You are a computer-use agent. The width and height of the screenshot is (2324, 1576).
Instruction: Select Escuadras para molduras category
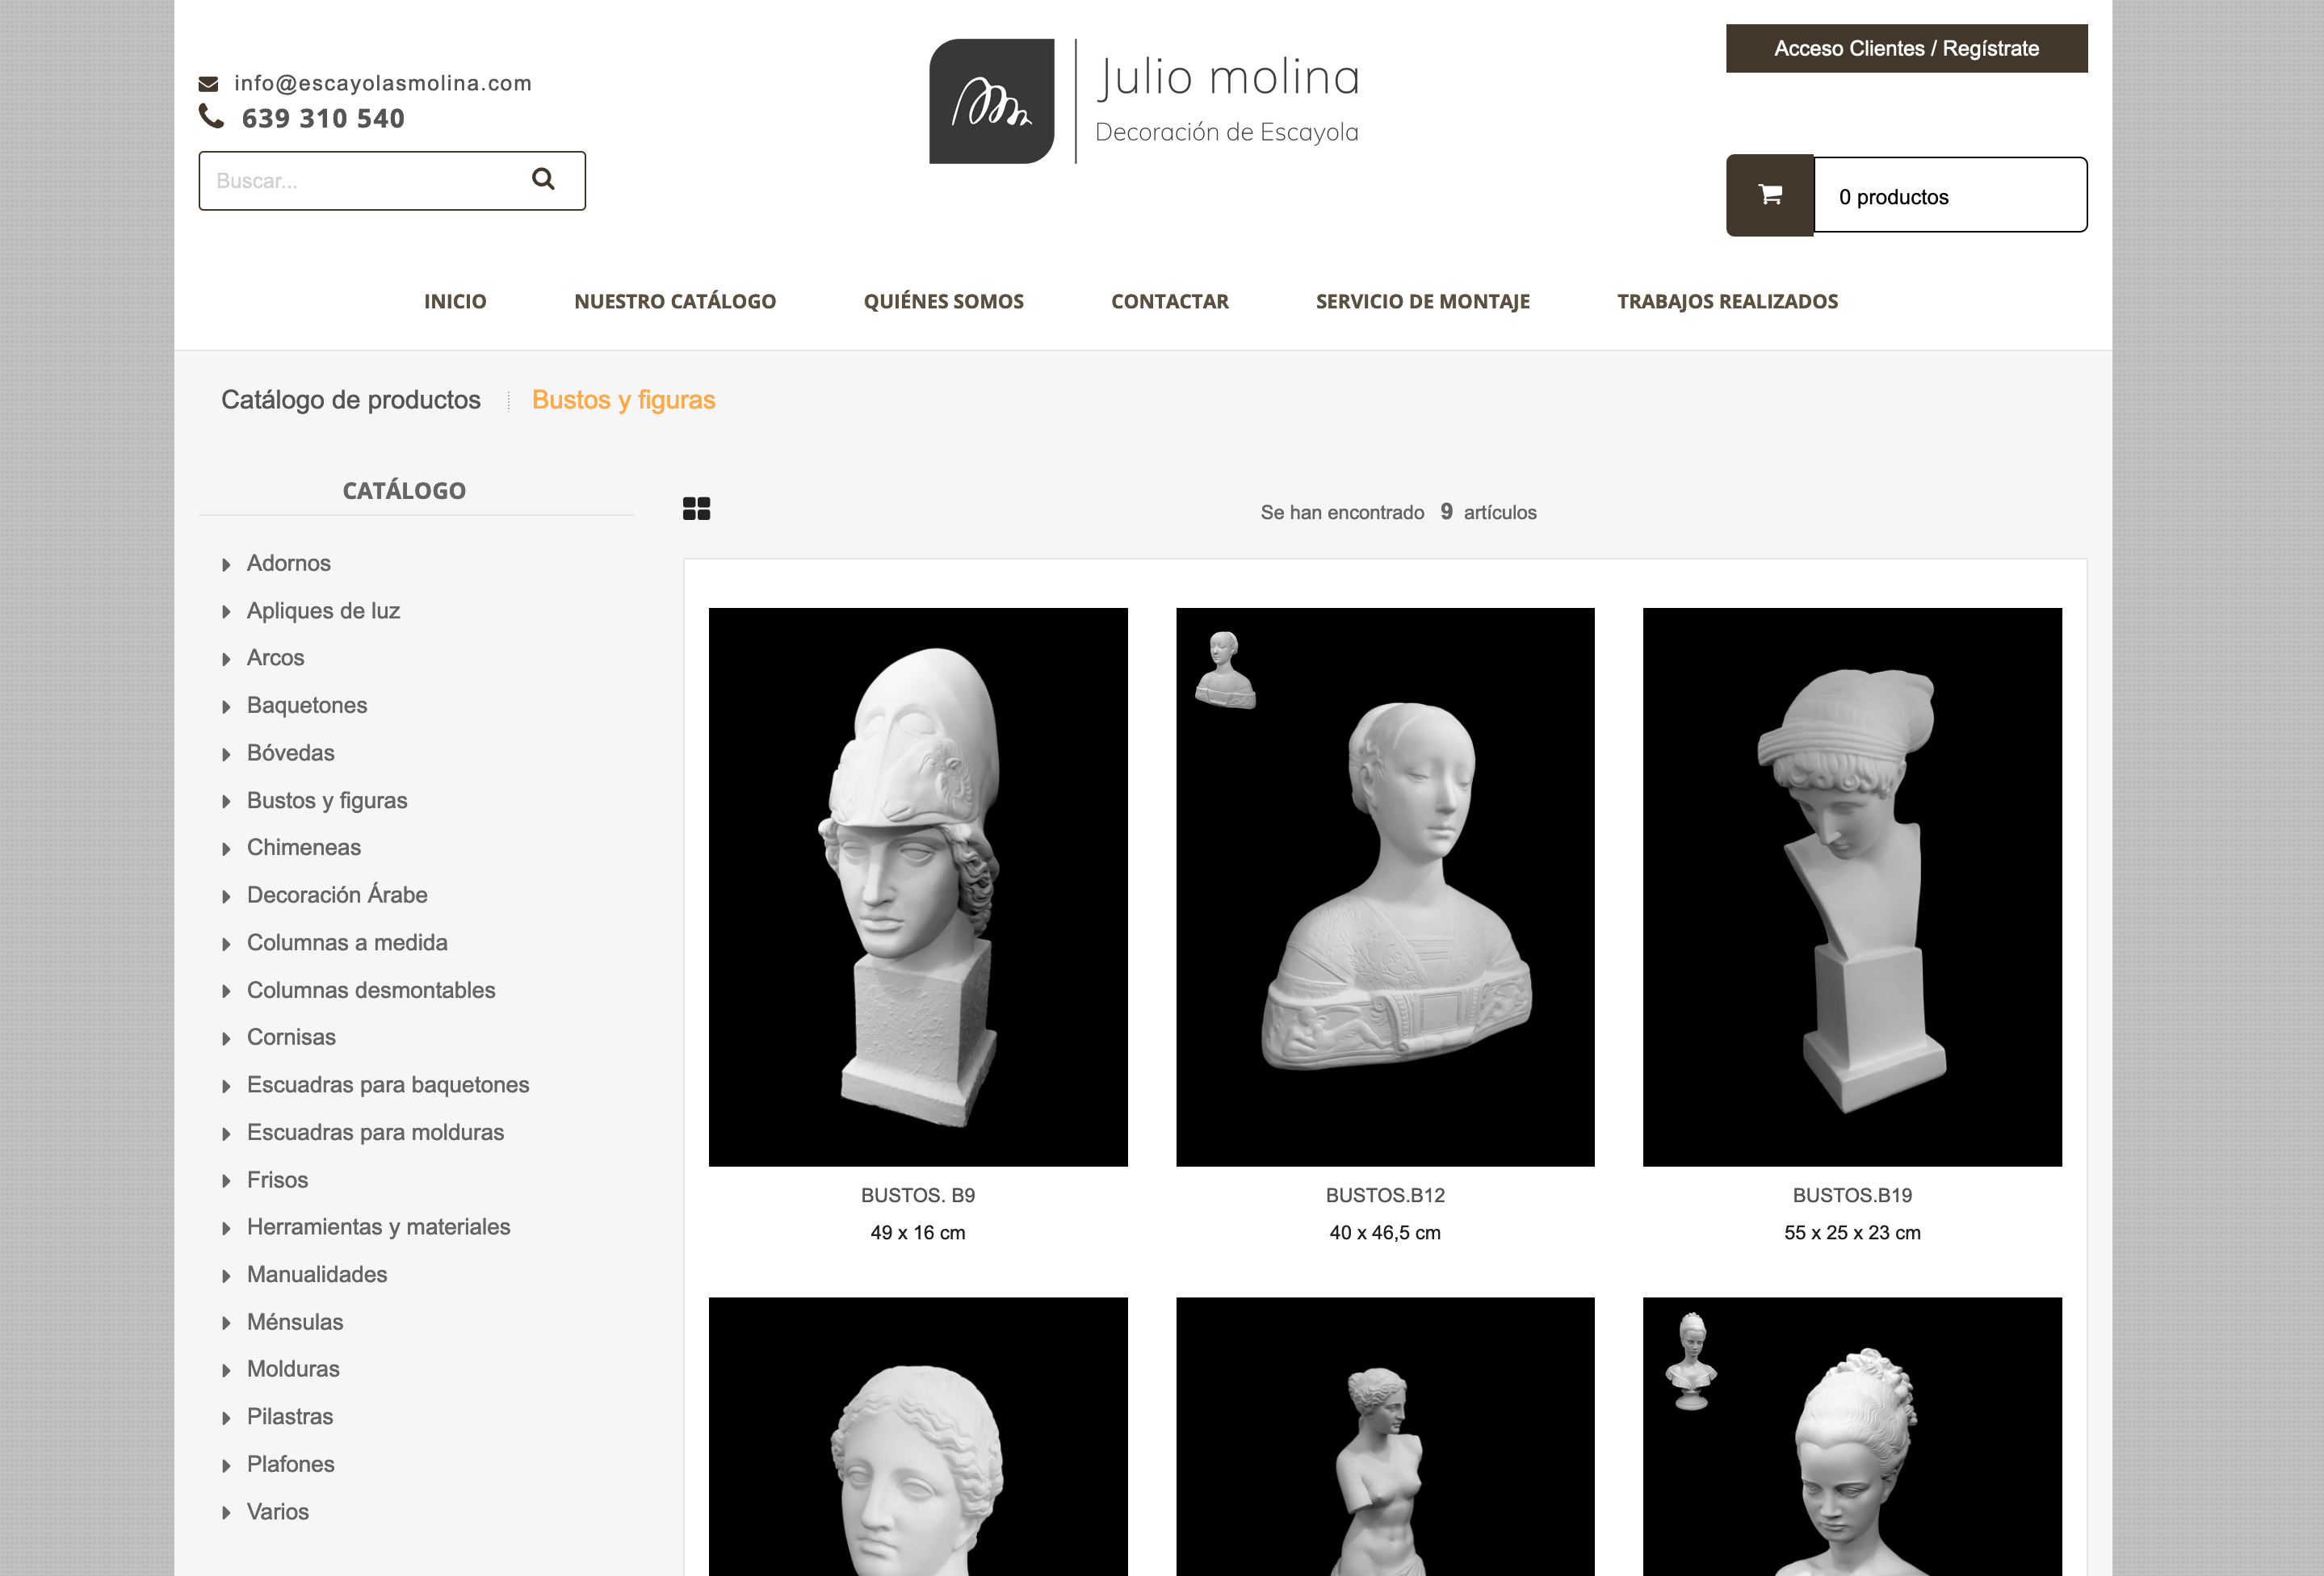click(375, 1132)
